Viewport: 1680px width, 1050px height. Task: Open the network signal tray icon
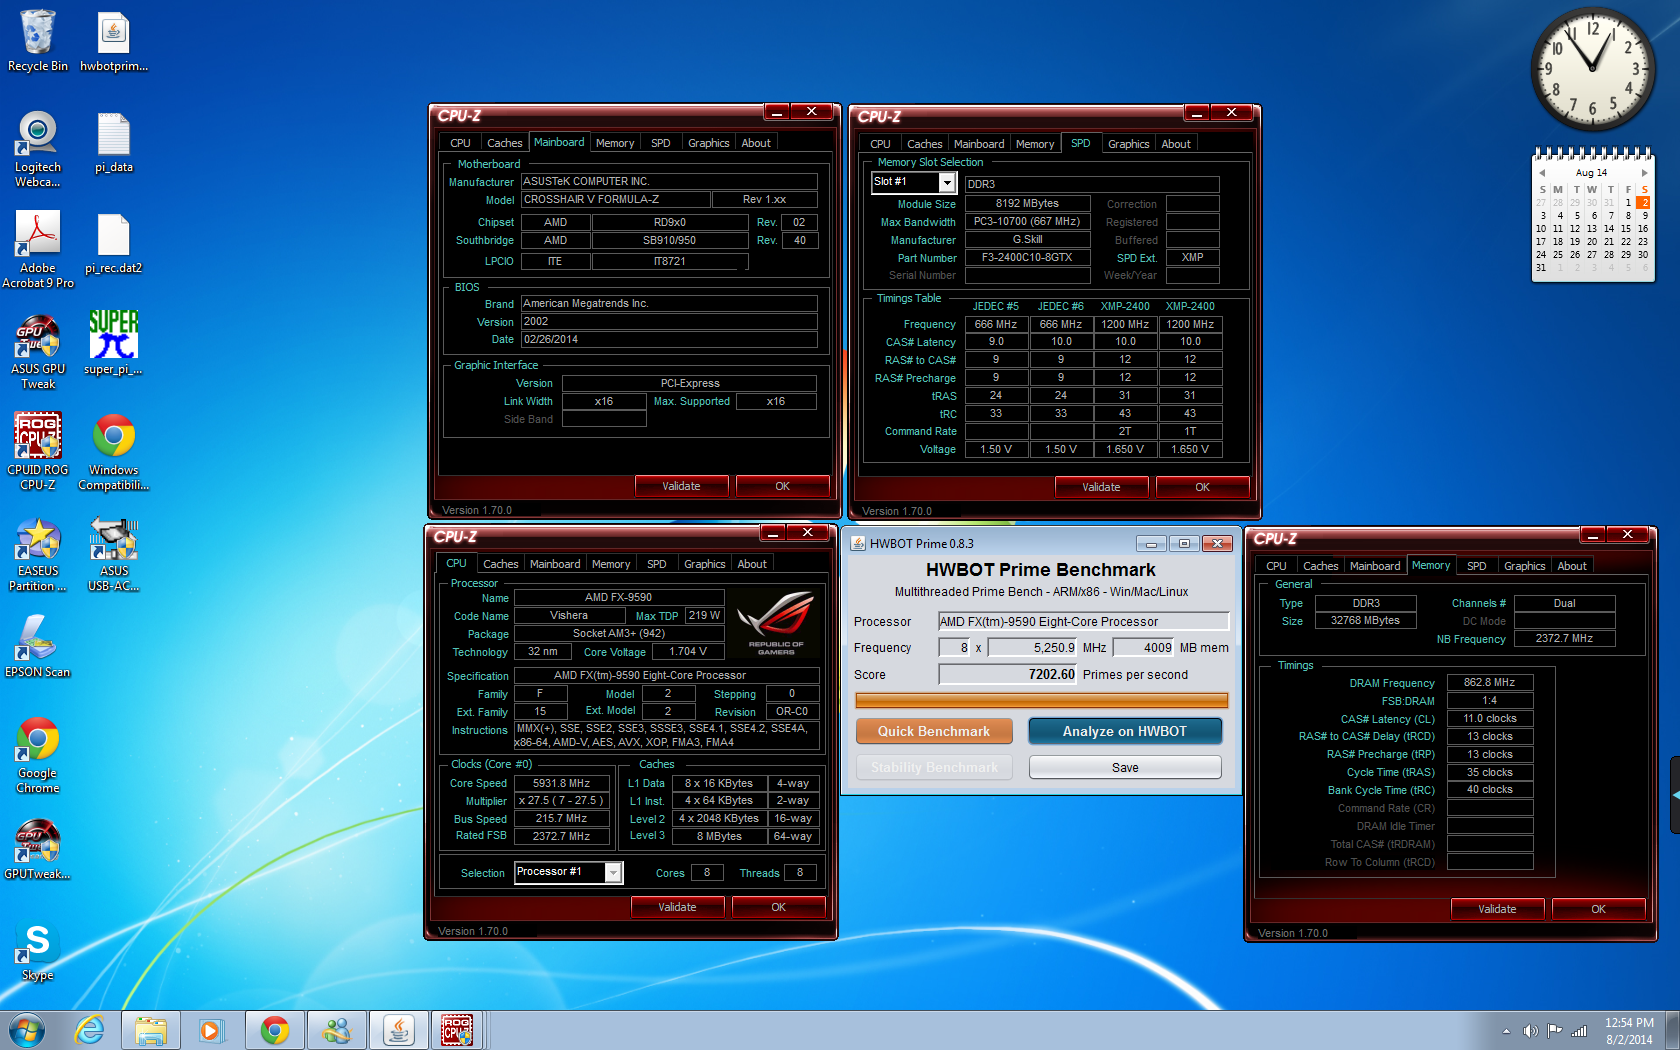point(1579,1031)
